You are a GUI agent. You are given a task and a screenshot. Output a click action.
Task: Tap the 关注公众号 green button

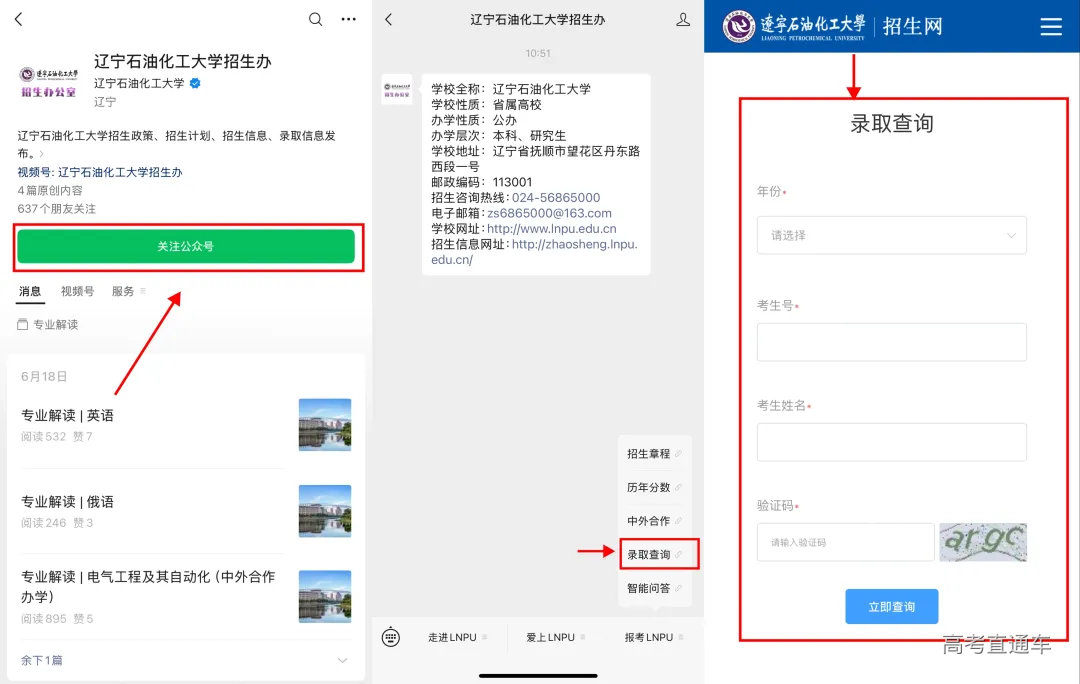[x=187, y=247]
